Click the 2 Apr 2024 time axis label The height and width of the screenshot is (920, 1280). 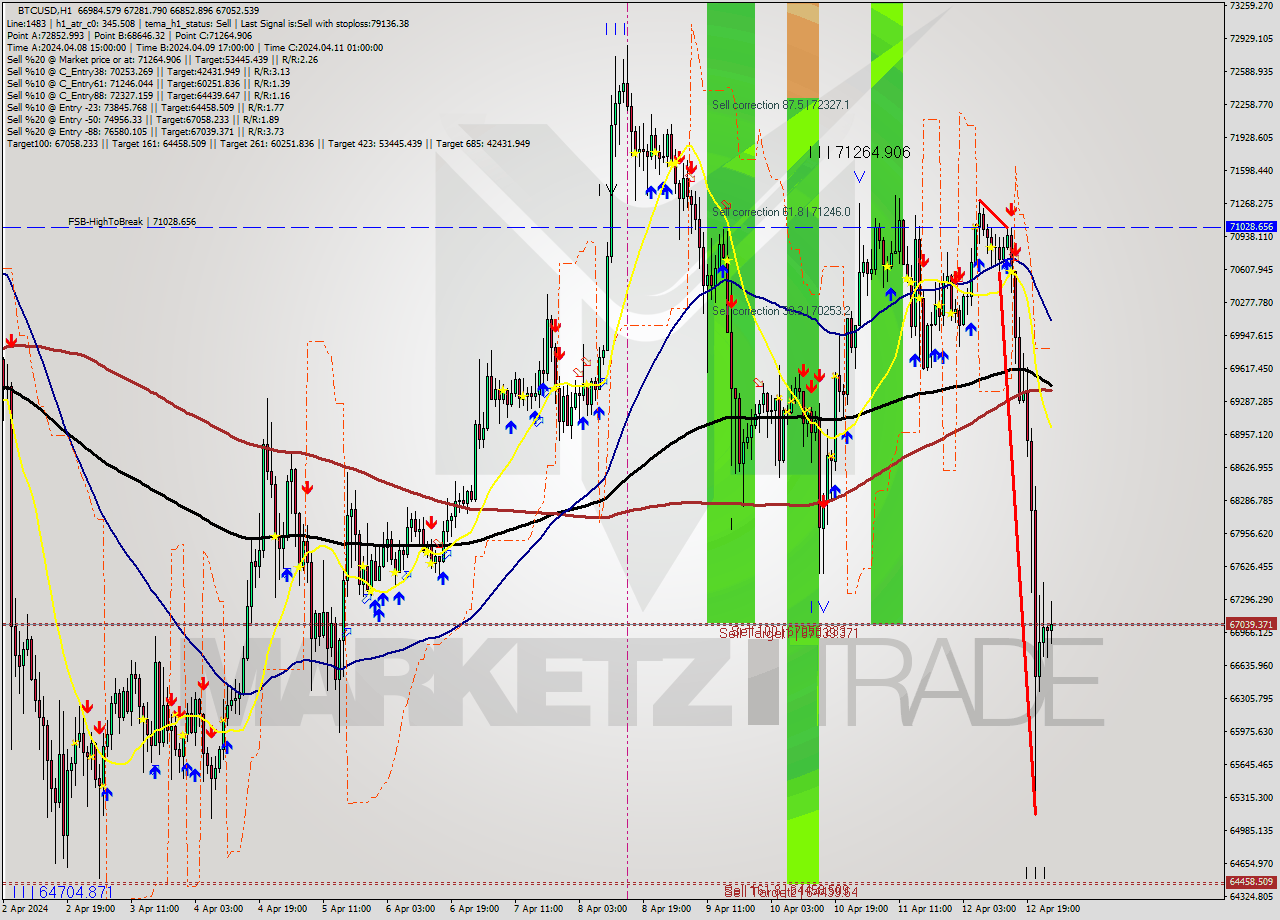pos(24,909)
